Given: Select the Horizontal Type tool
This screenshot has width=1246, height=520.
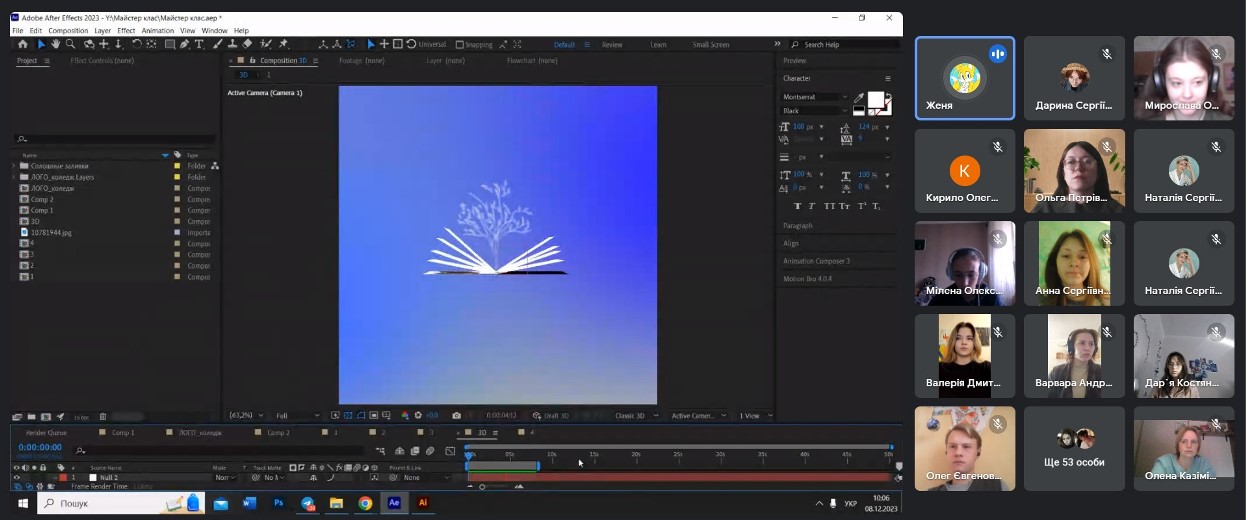Looking at the screenshot, I should tap(200, 44).
